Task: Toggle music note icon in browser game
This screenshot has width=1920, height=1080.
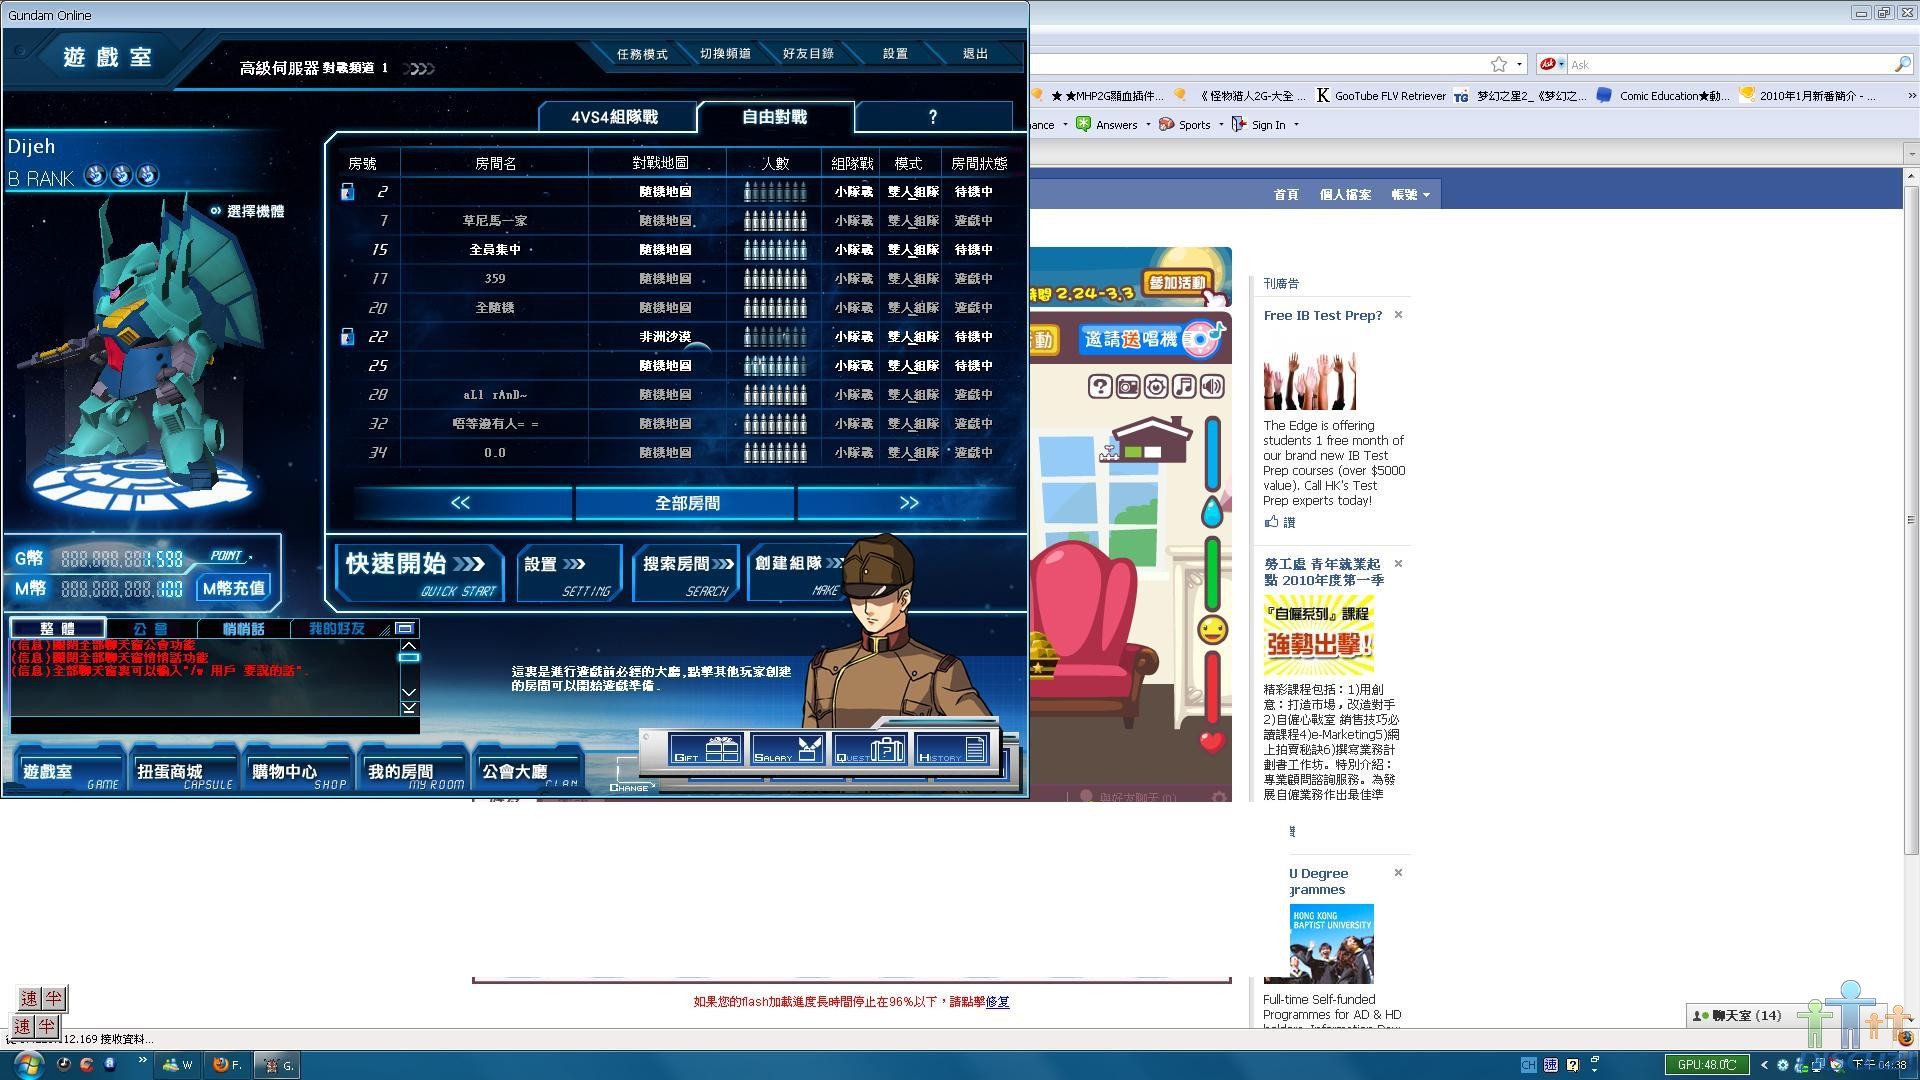Action: coord(1184,387)
